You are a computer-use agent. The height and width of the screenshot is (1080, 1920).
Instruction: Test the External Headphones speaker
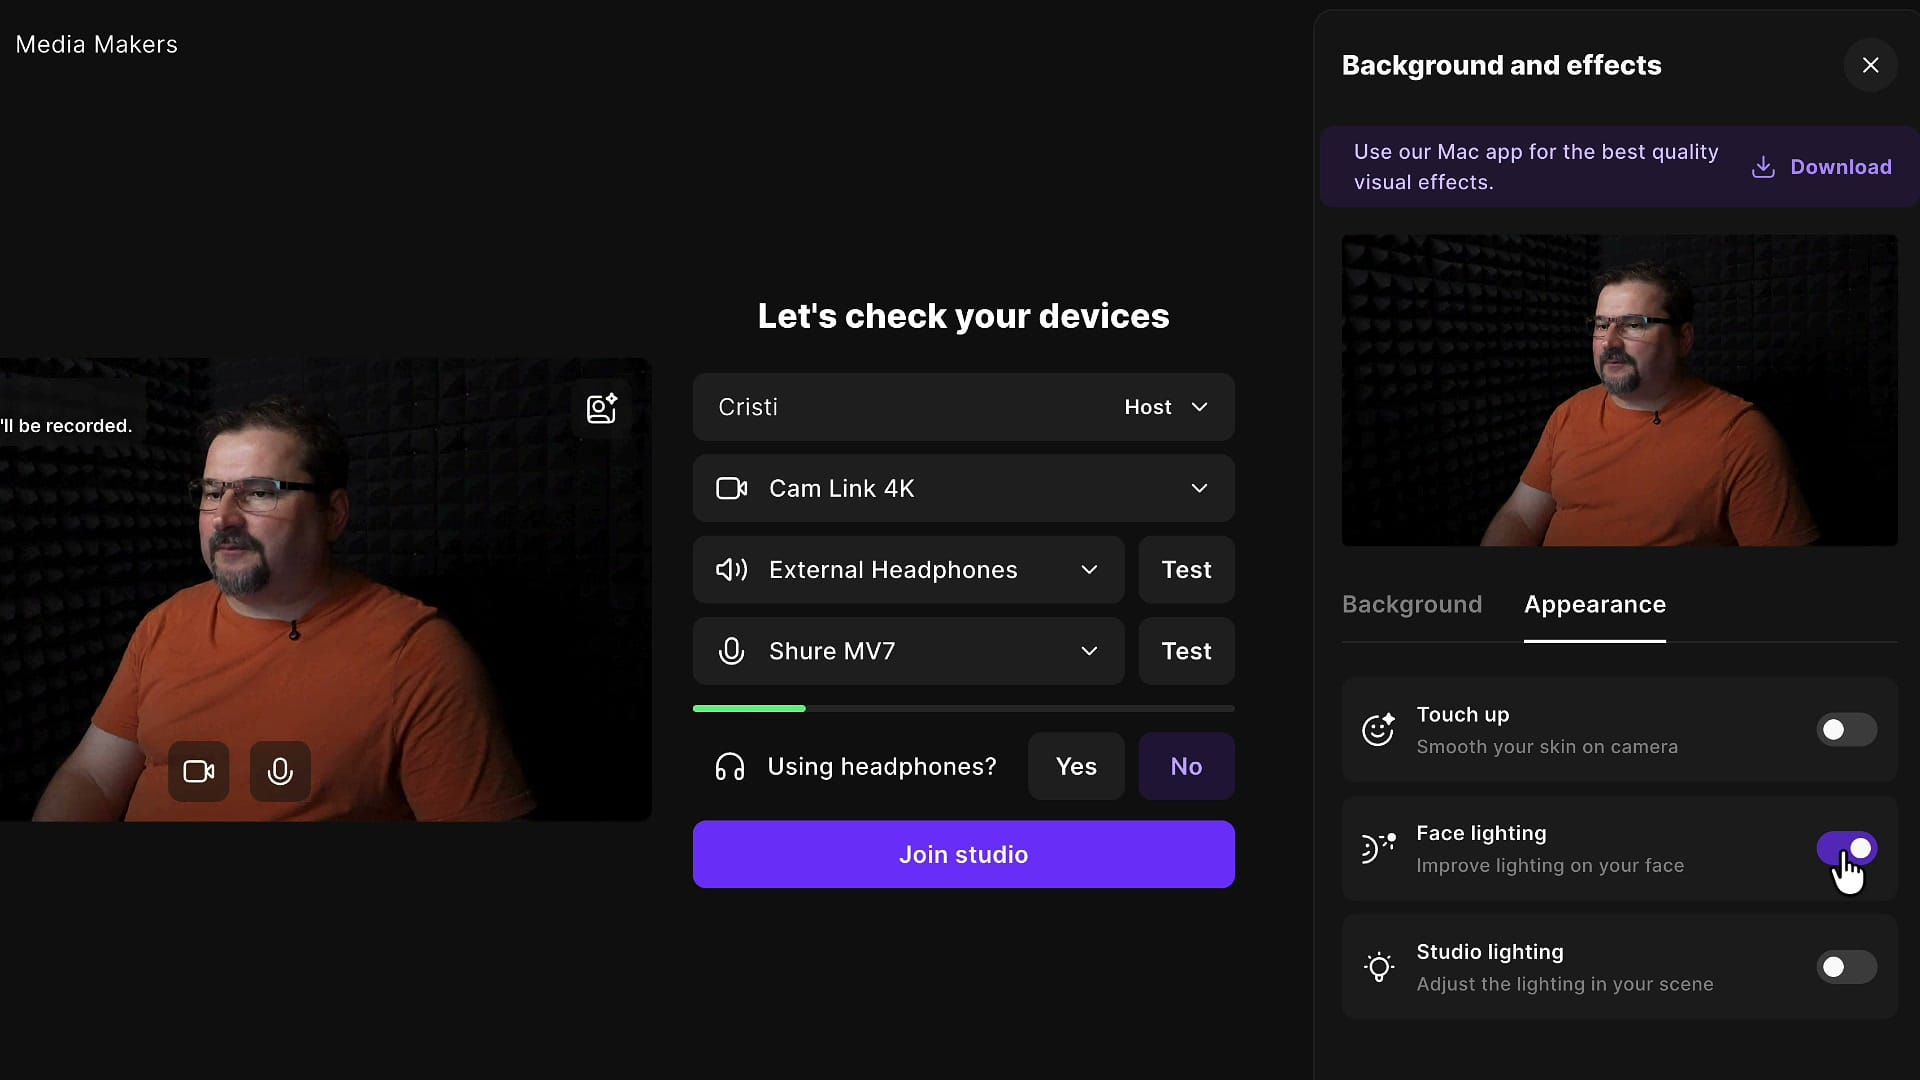[x=1186, y=570]
